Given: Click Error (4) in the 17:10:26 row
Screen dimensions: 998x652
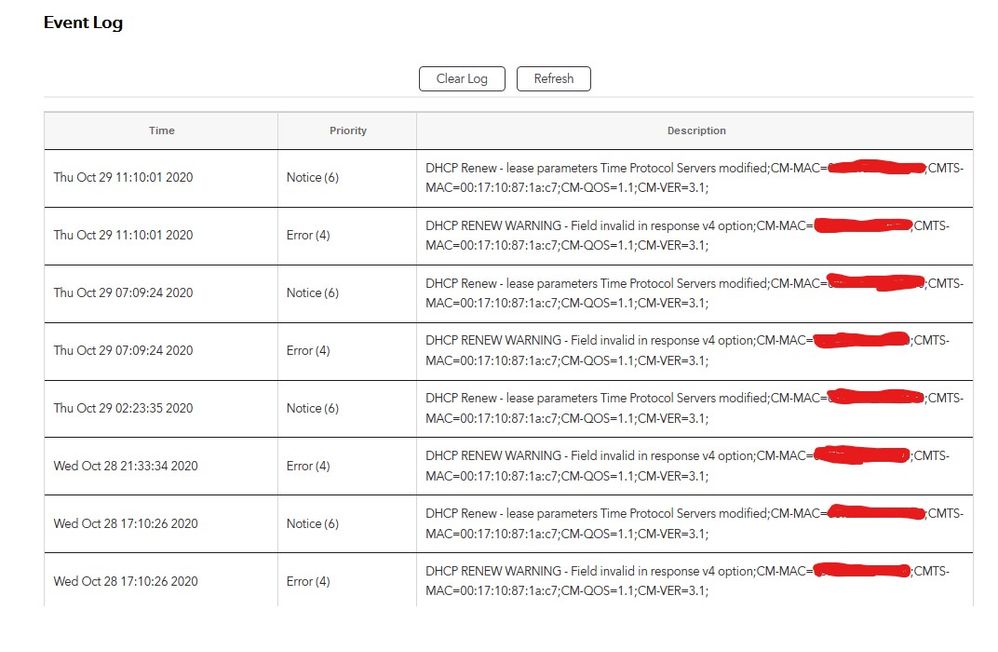Looking at the screenshot, I should tap(308, 581).
